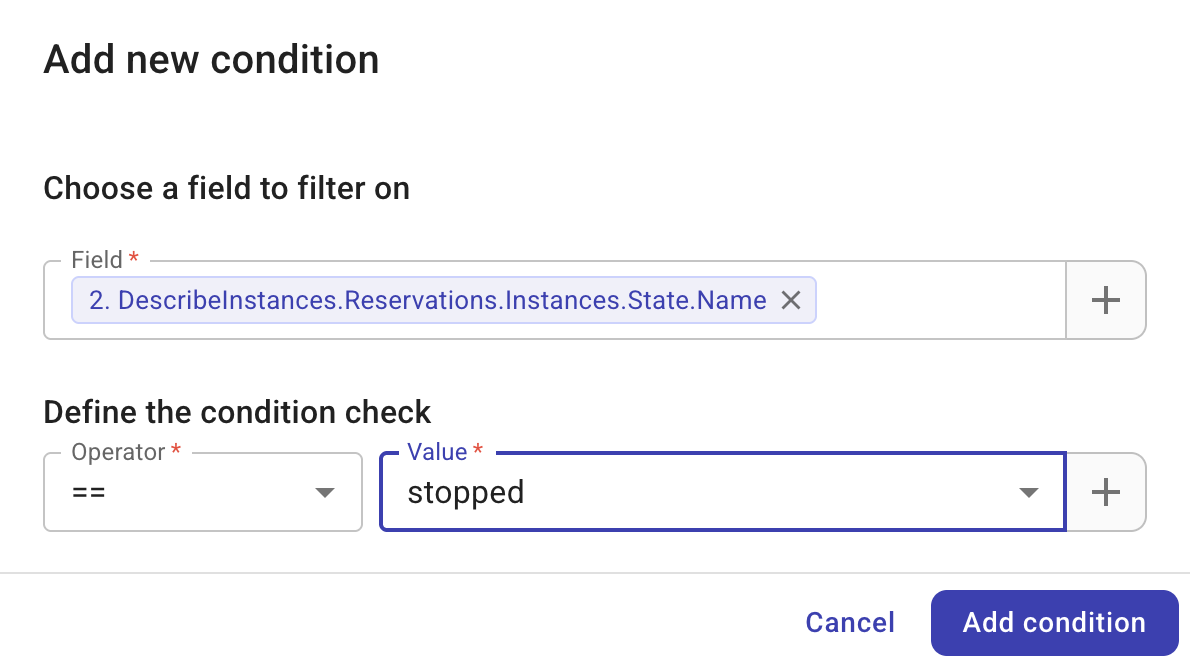Click the plus button beside Field box

click(x=1105, y=300)
